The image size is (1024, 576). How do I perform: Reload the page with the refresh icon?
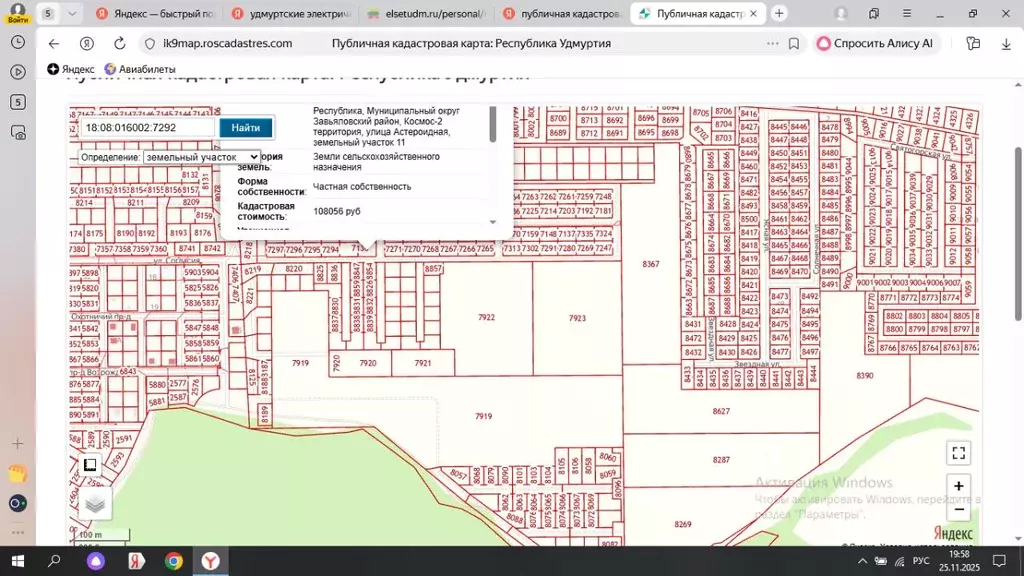coord(120,44)
